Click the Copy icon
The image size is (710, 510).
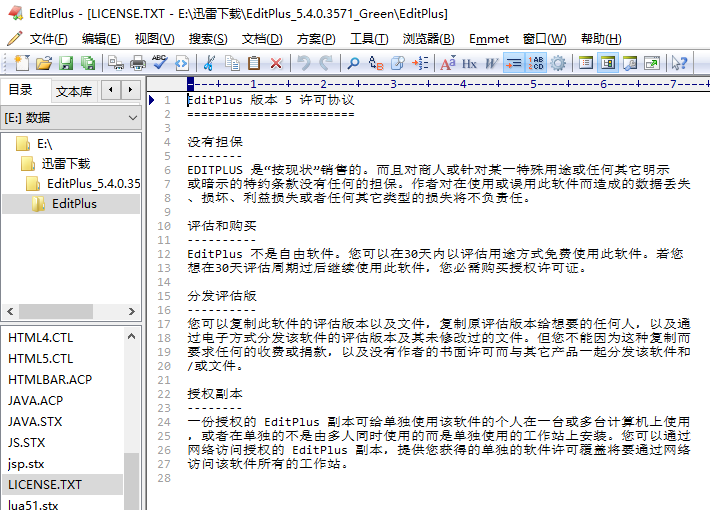(232, 63)
